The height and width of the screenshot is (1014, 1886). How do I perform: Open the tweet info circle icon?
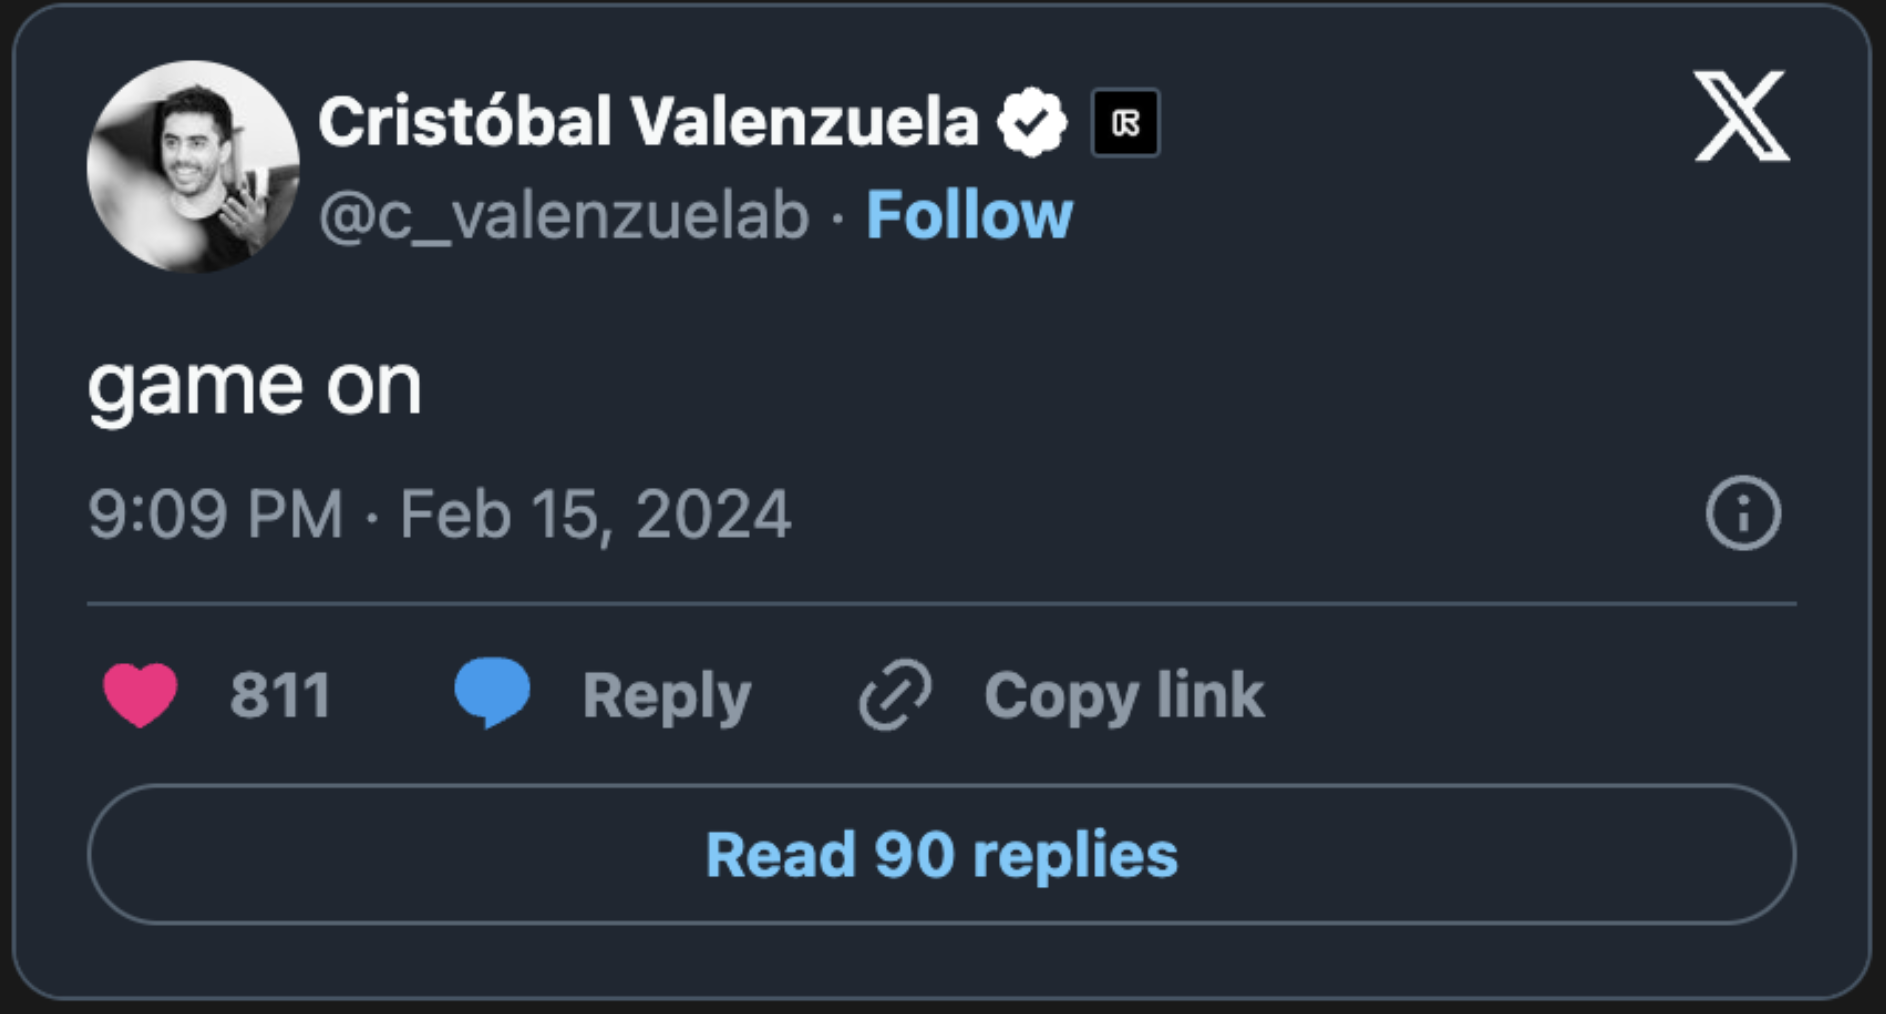click(1742, 513)
